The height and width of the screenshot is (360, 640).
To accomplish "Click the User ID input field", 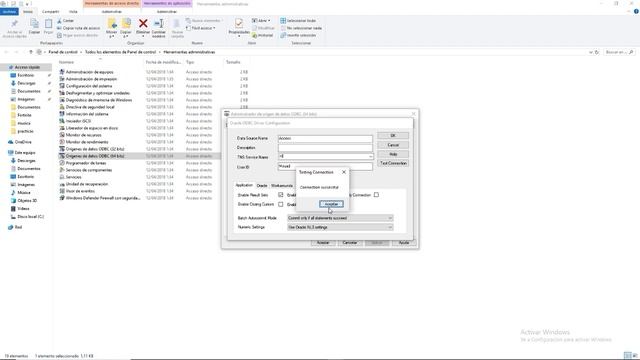I will point(325,166).
